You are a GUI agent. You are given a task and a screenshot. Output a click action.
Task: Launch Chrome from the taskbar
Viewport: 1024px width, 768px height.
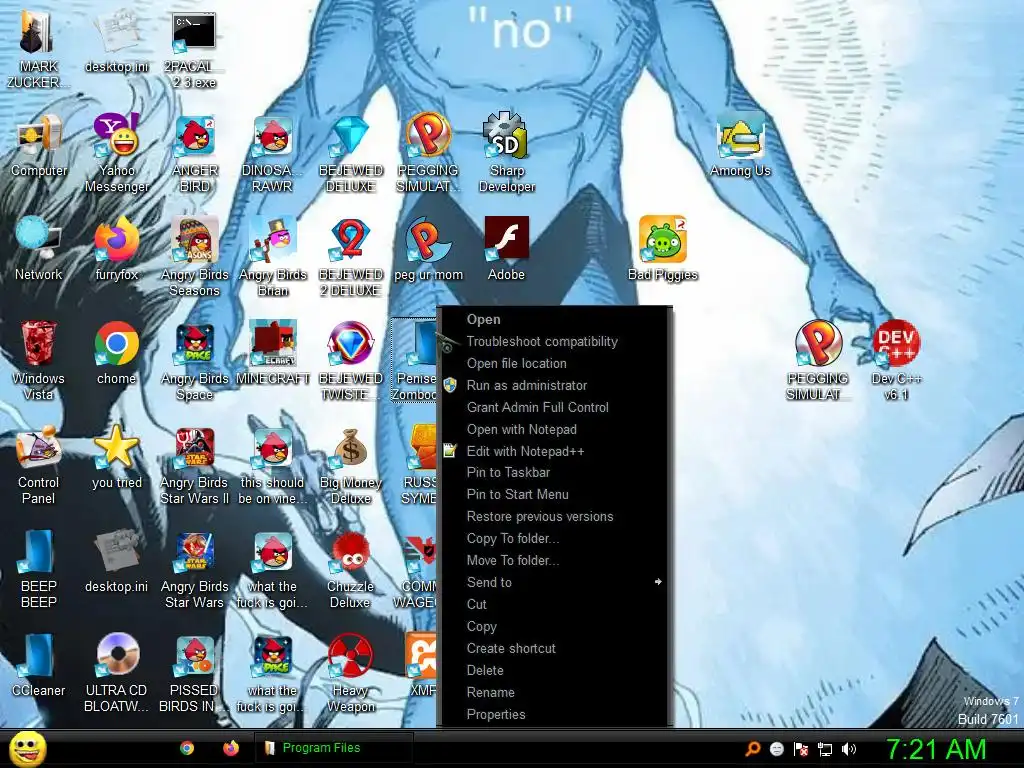pos(187,748)
